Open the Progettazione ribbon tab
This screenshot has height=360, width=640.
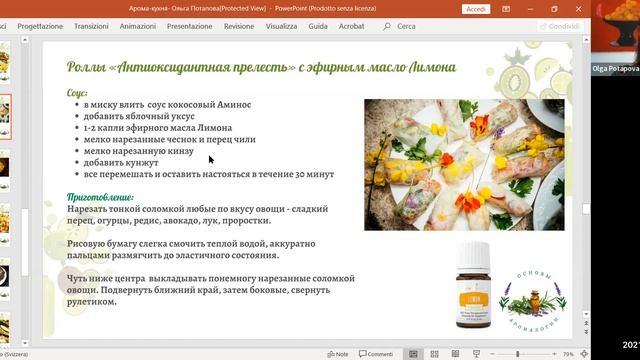click(x=40, y=26)
